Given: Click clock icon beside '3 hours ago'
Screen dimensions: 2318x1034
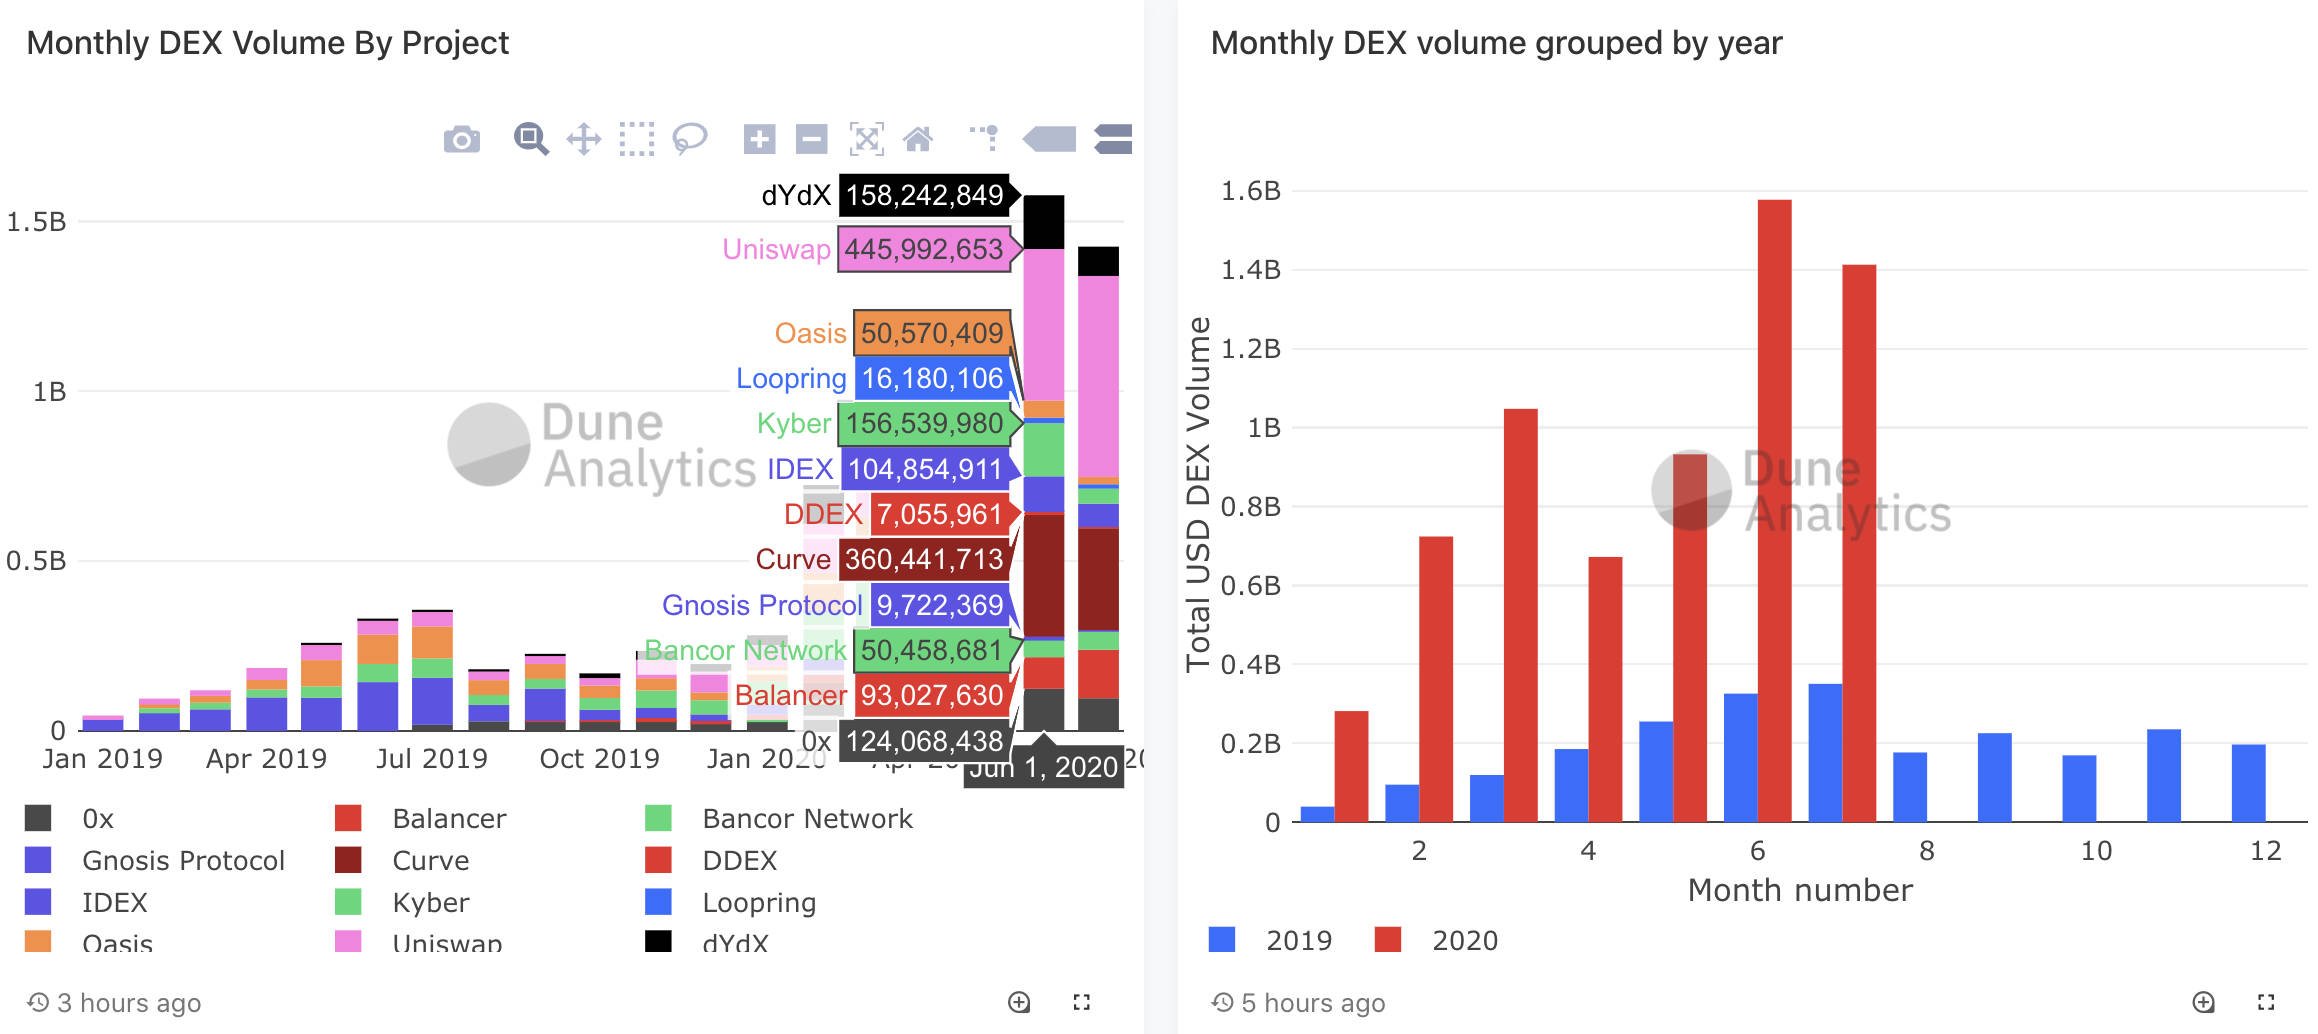Looking at the screenshot, I should point(38,1002).
